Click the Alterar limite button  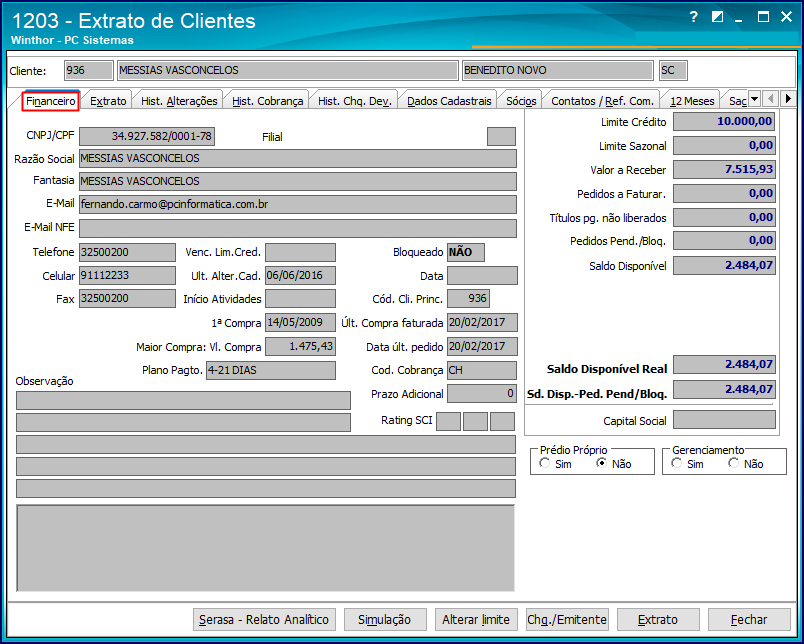pos(476,619)
